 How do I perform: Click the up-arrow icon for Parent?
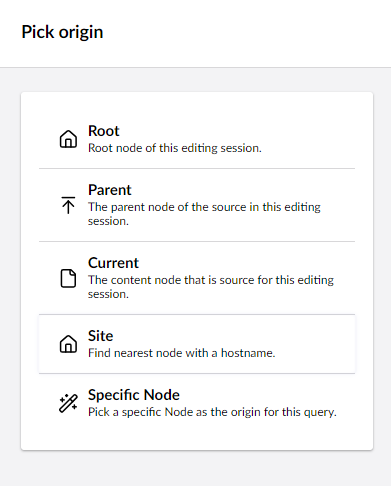click(x=68, y=205)
